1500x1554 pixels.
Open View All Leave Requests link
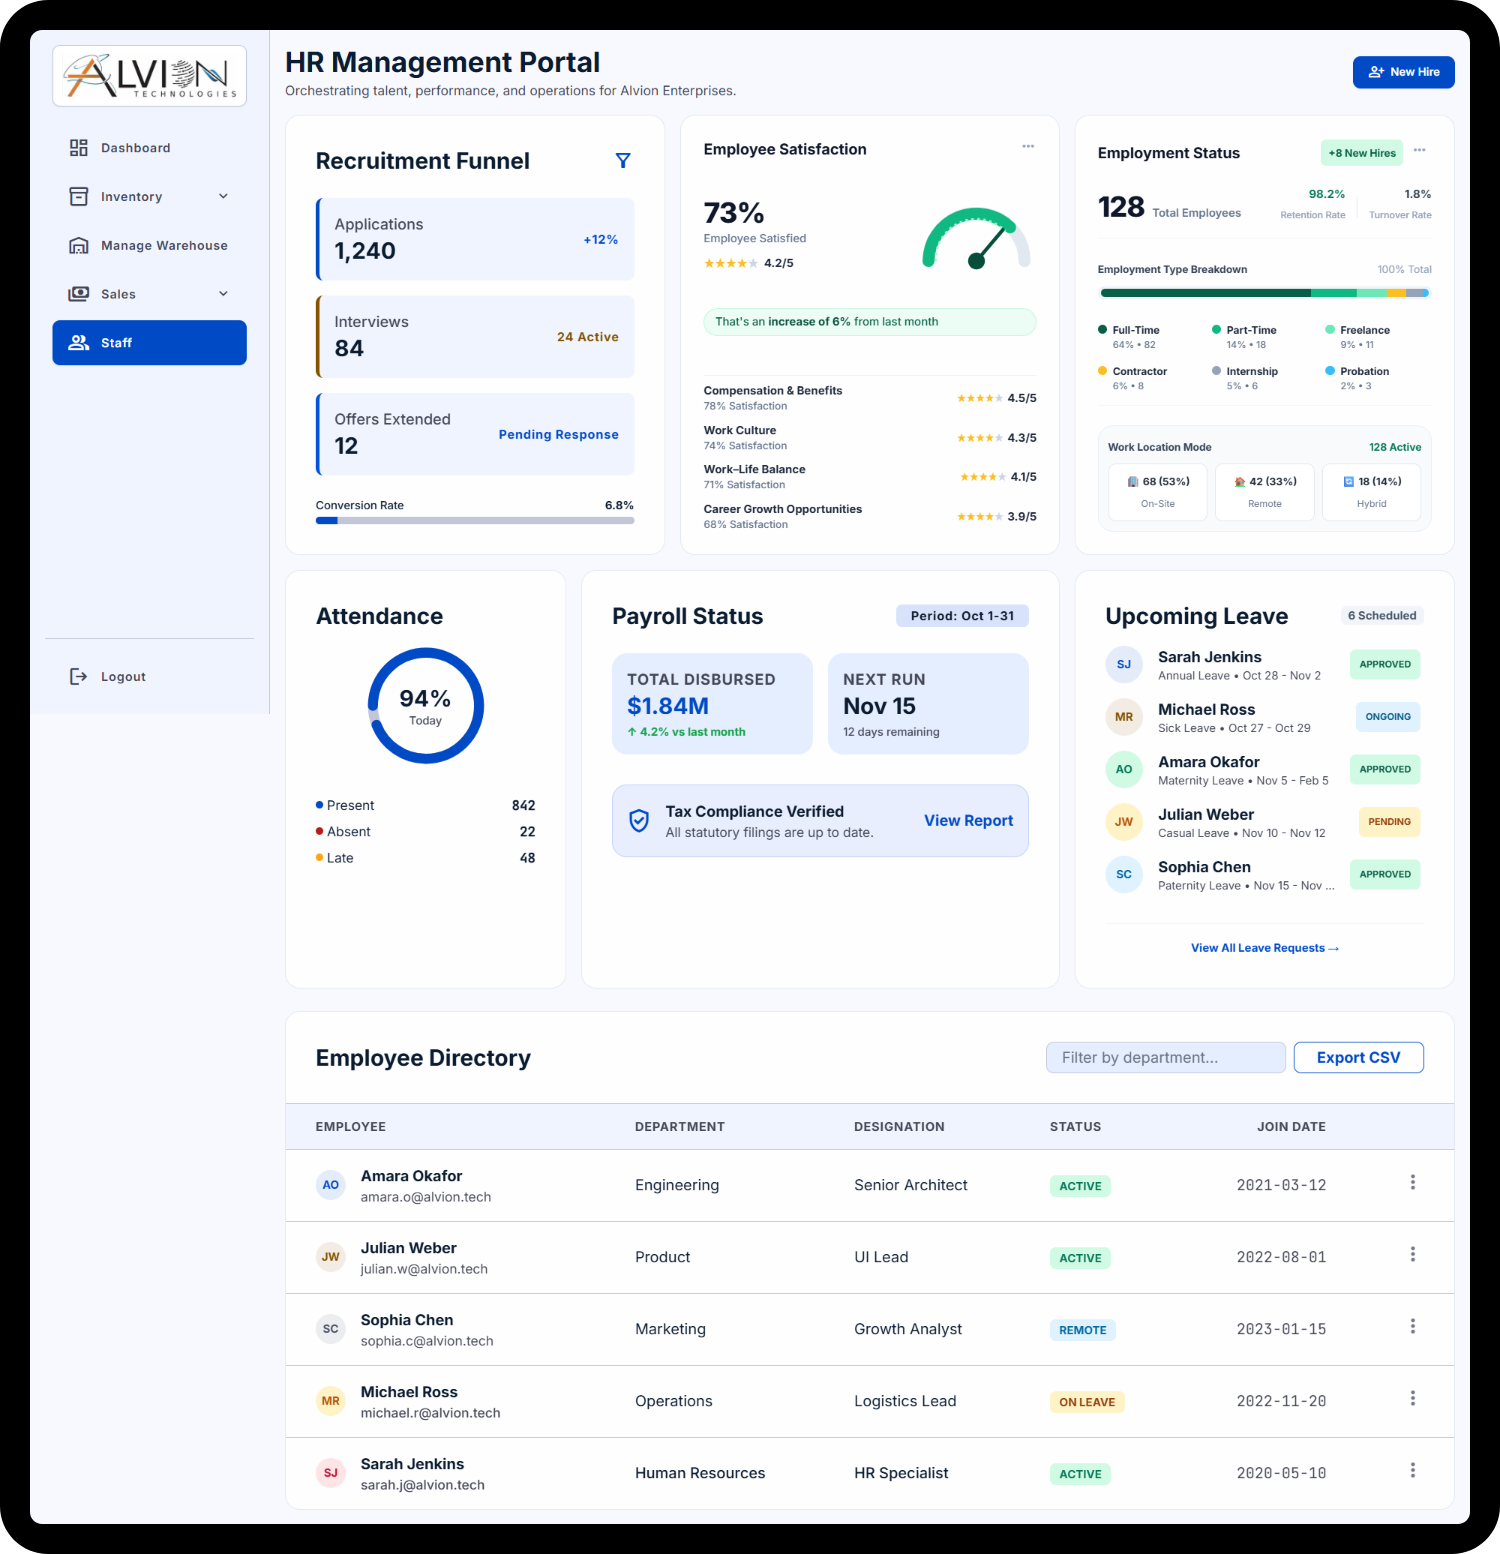point(1264,948)
